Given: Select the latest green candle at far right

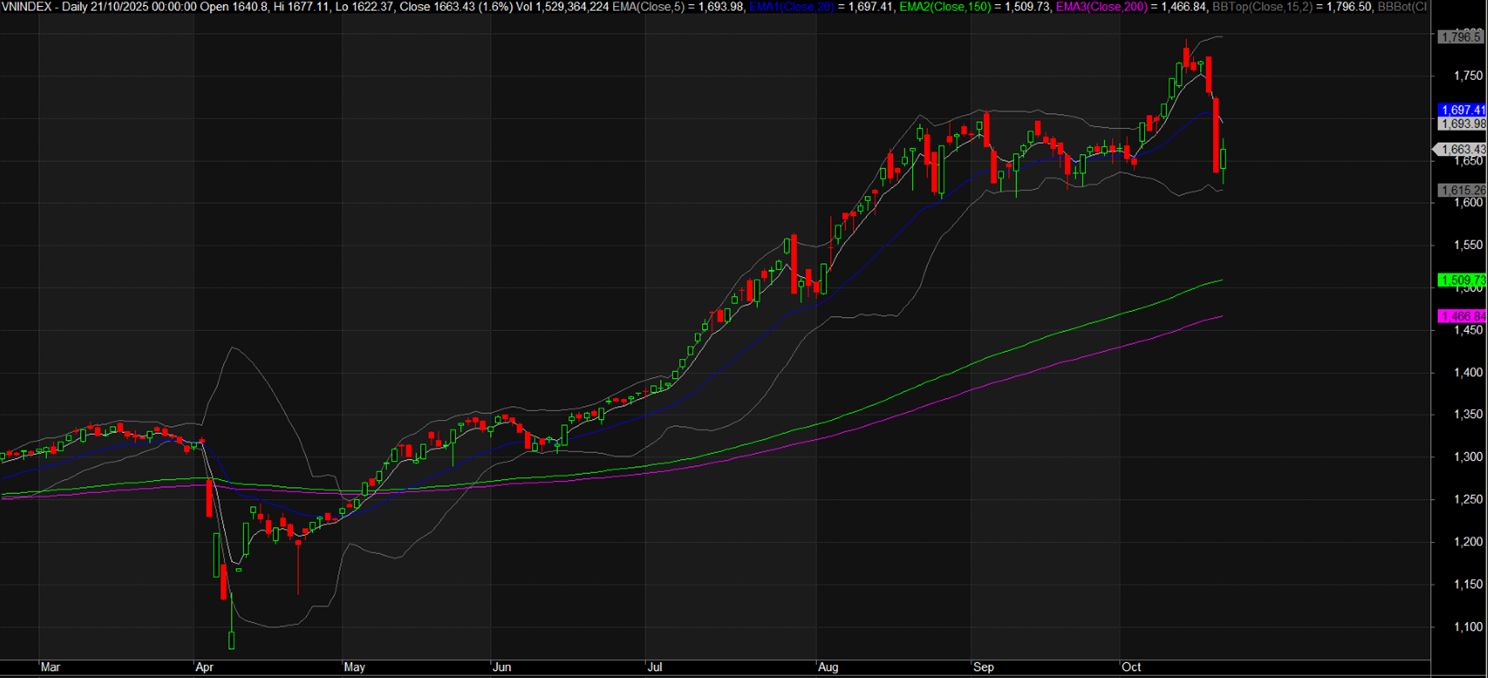Looking at the screenshot, I should coord(1223,159).
